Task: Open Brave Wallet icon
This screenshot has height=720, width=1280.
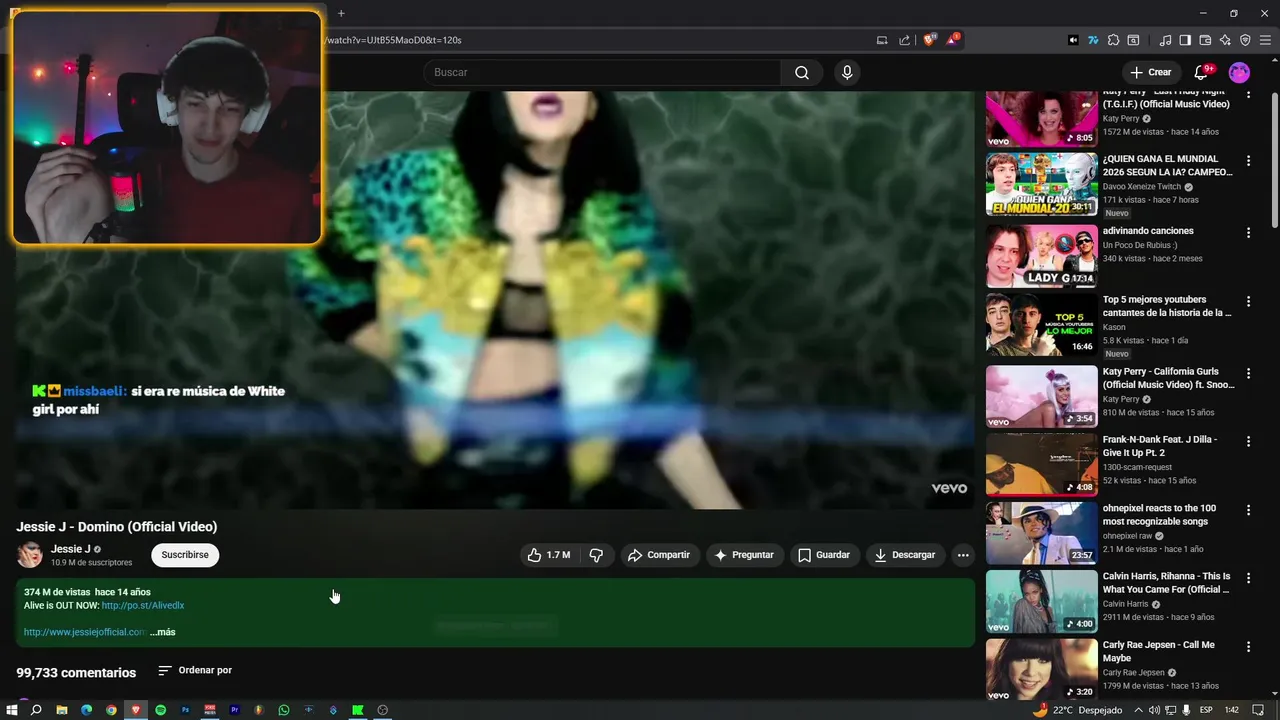Action: [x=1205, y=40]
